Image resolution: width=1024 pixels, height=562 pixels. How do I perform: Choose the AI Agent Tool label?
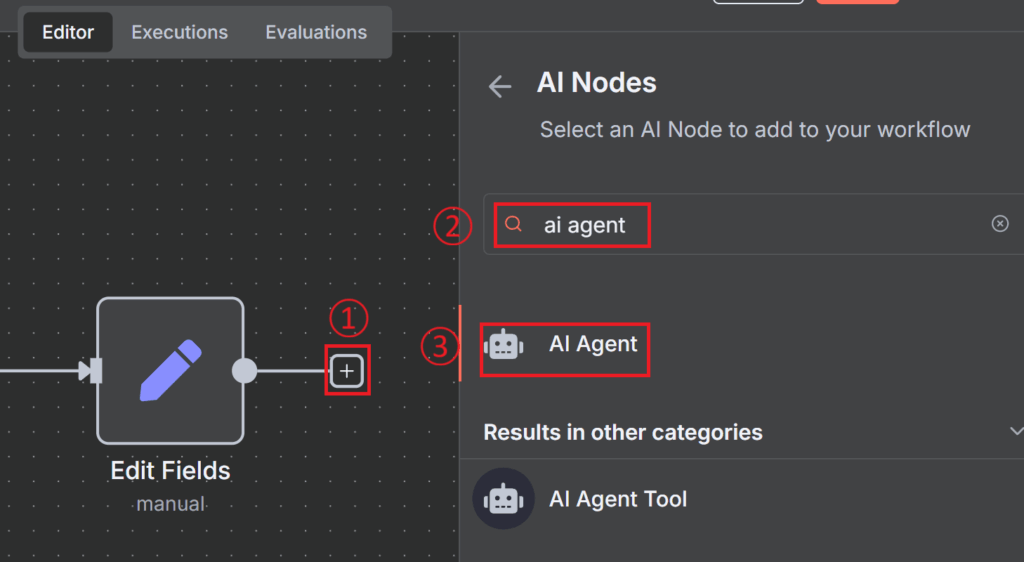[618, 498]
